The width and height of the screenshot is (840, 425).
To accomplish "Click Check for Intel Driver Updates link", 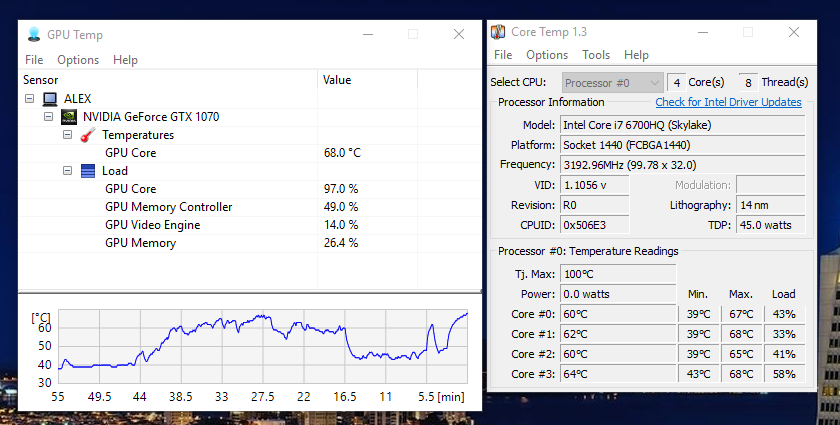I will point(729,102).
